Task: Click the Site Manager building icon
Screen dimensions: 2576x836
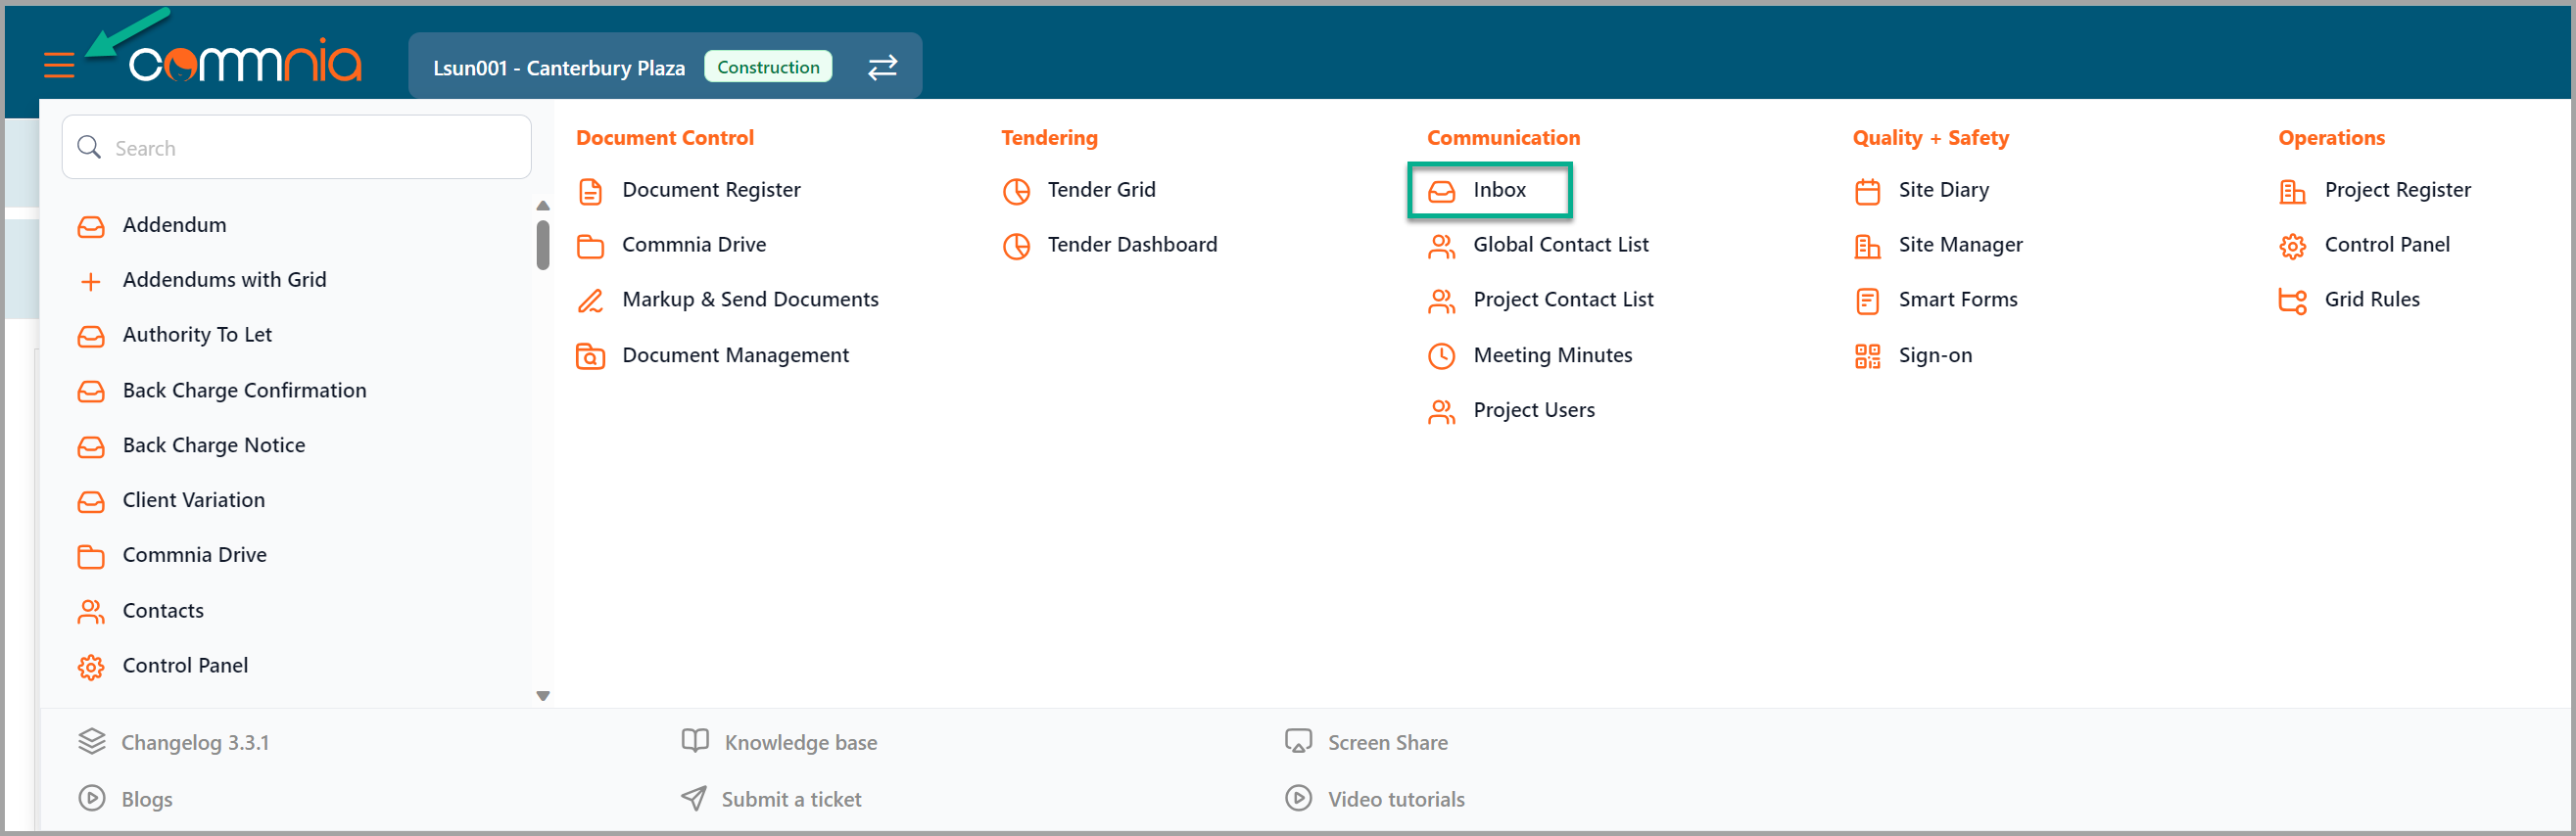Action: (x=1867, y=246)
